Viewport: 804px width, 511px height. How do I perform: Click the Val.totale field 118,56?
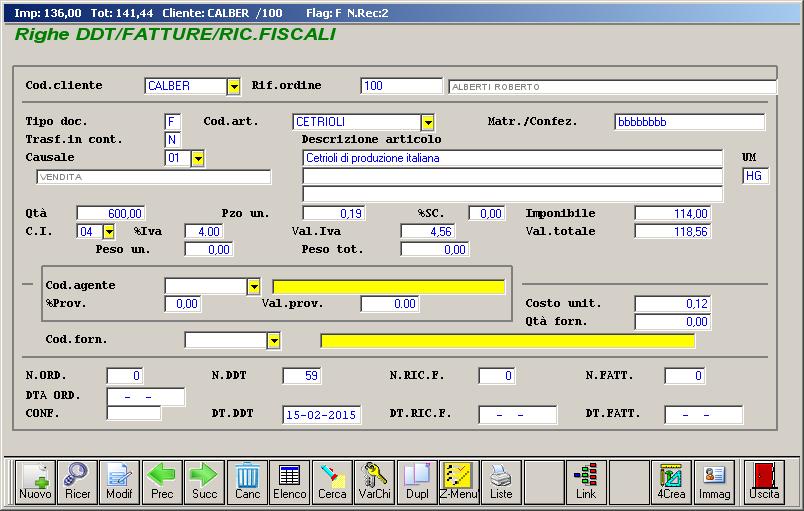673,232
